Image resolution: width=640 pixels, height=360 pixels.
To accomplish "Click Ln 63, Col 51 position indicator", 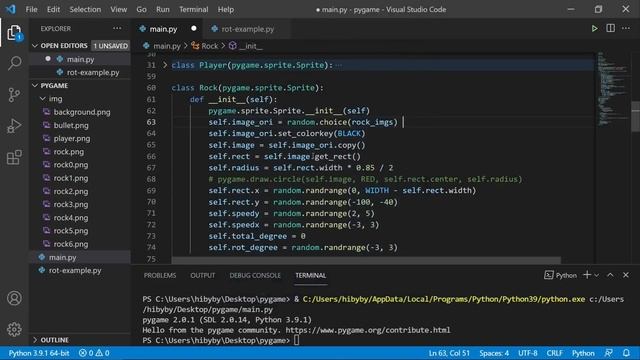I will [x=449, y=353].
